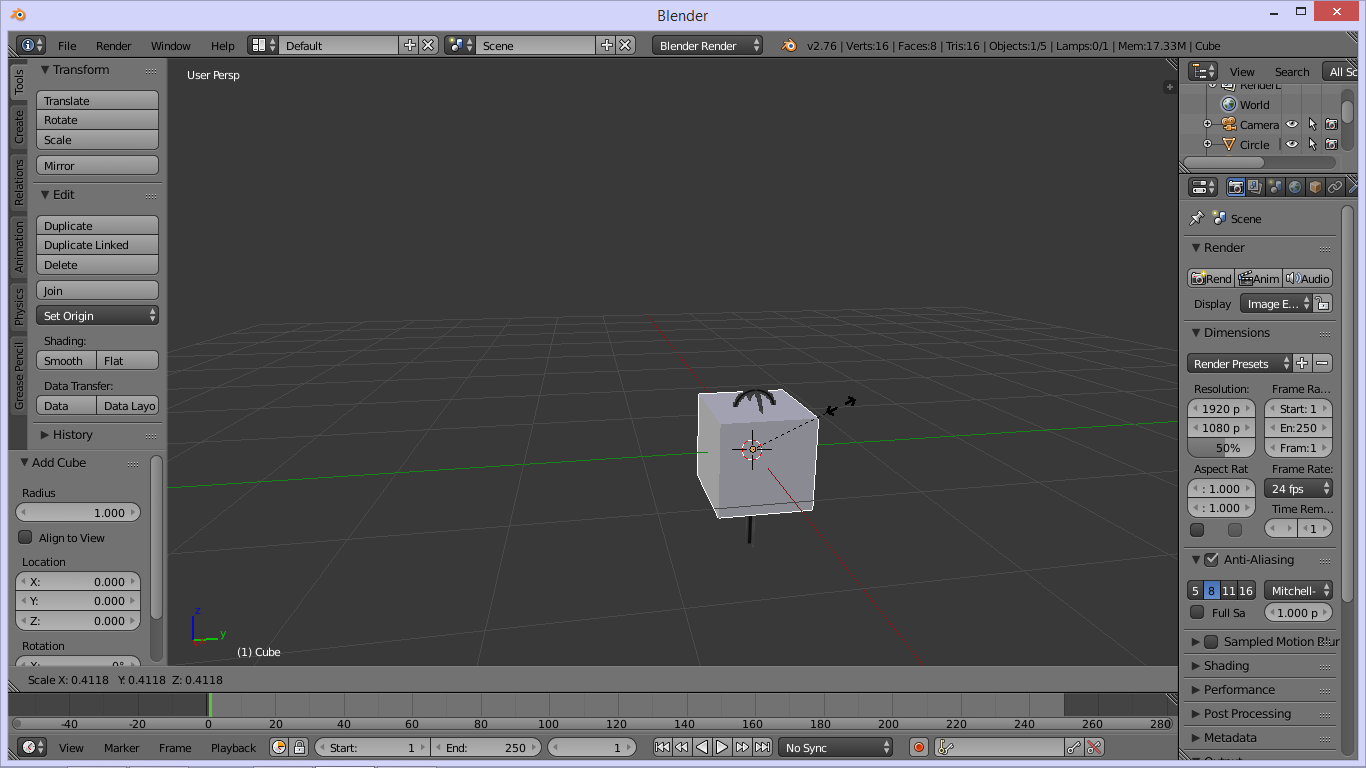This screenshot has height=768, width=1366.
Task: Enable the Align to View checkbox
Action: click(26, 537)
